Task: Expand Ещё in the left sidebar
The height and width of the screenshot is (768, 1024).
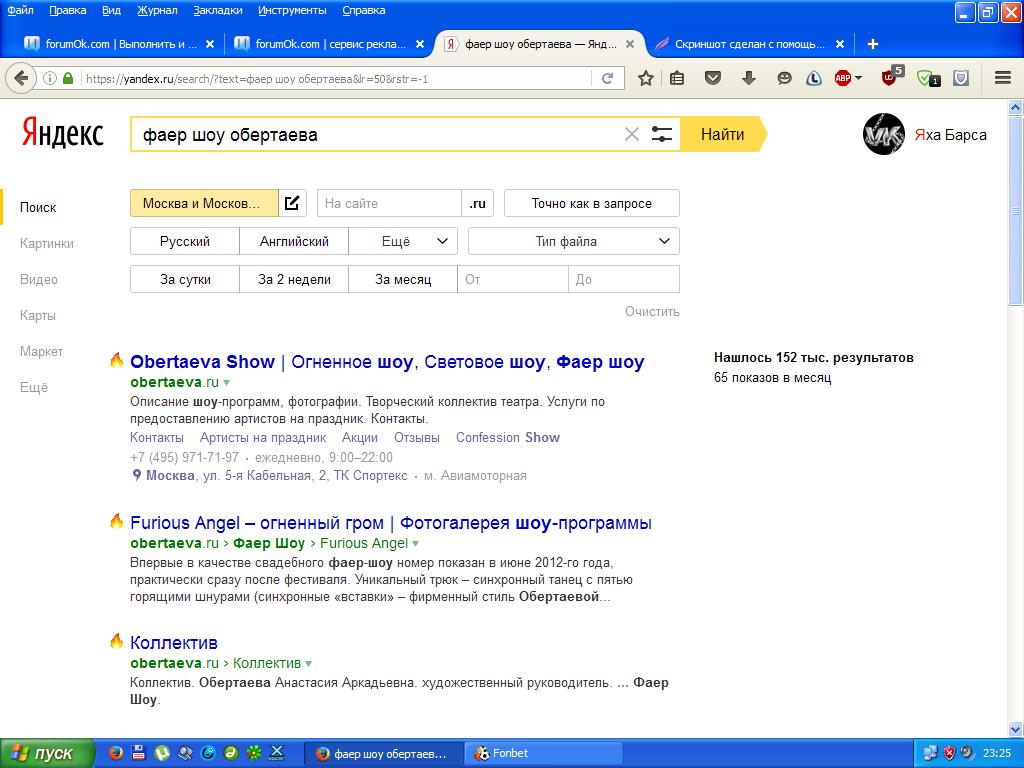Action: tap(34, 387)
